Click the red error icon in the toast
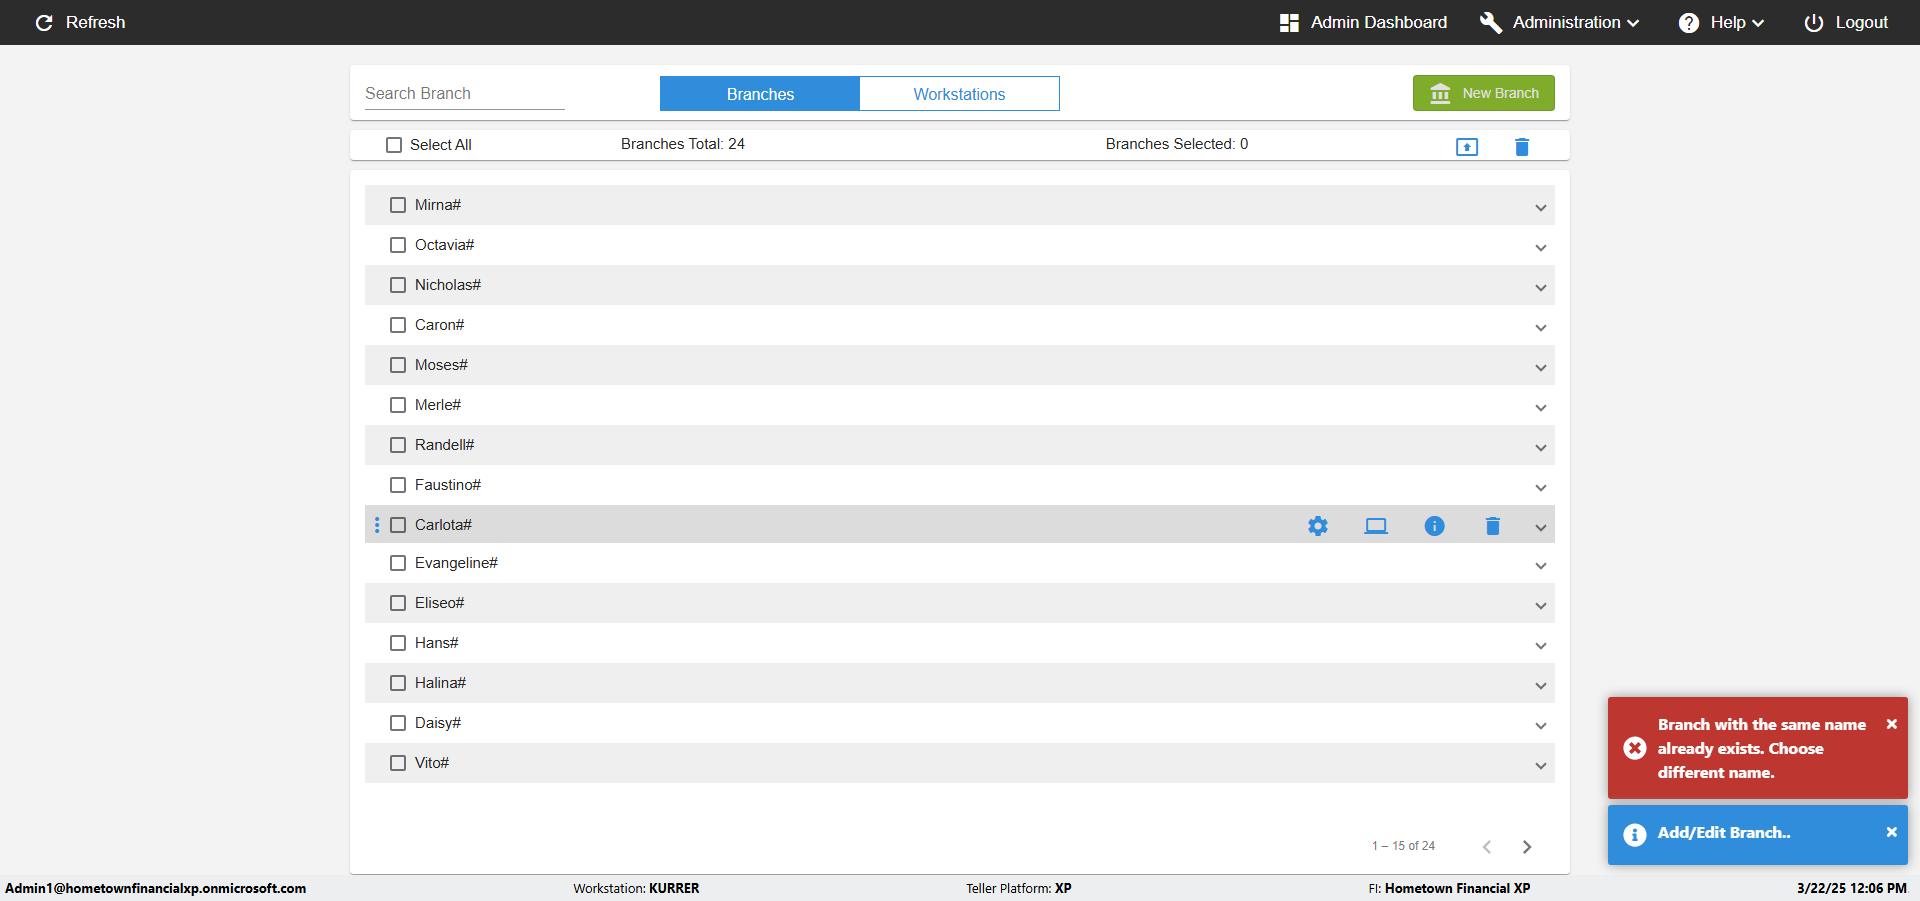Image resolution: width=1920 pixels, height=901 pixels. [1635, 748]
